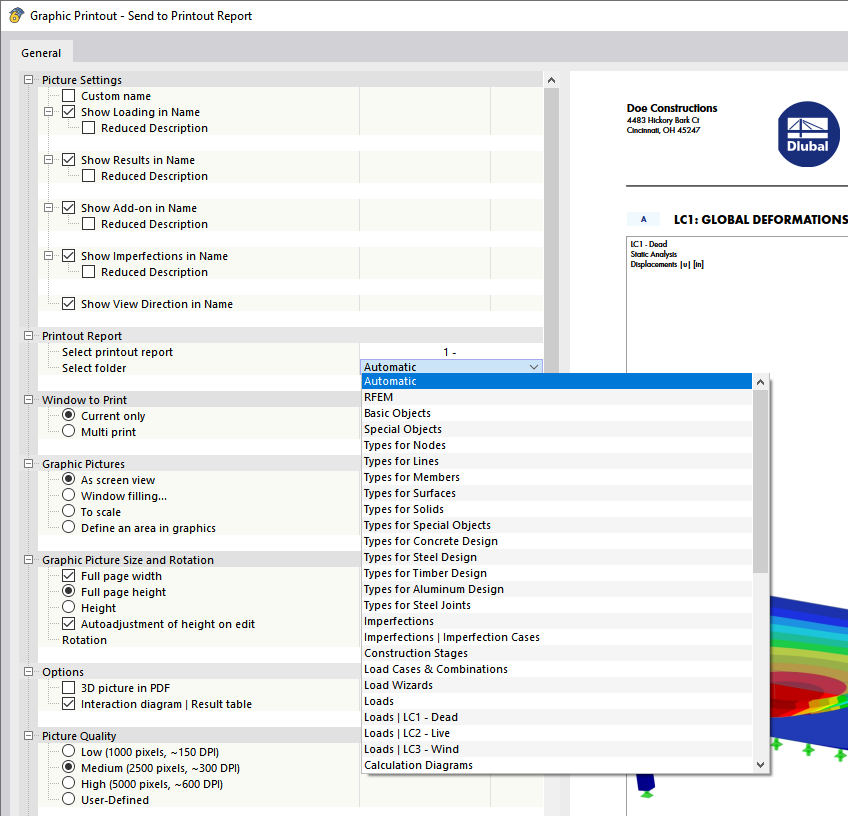Click the Graphic Printout icon in title bar
Screen dimensions: 848x816
point(14,15)
